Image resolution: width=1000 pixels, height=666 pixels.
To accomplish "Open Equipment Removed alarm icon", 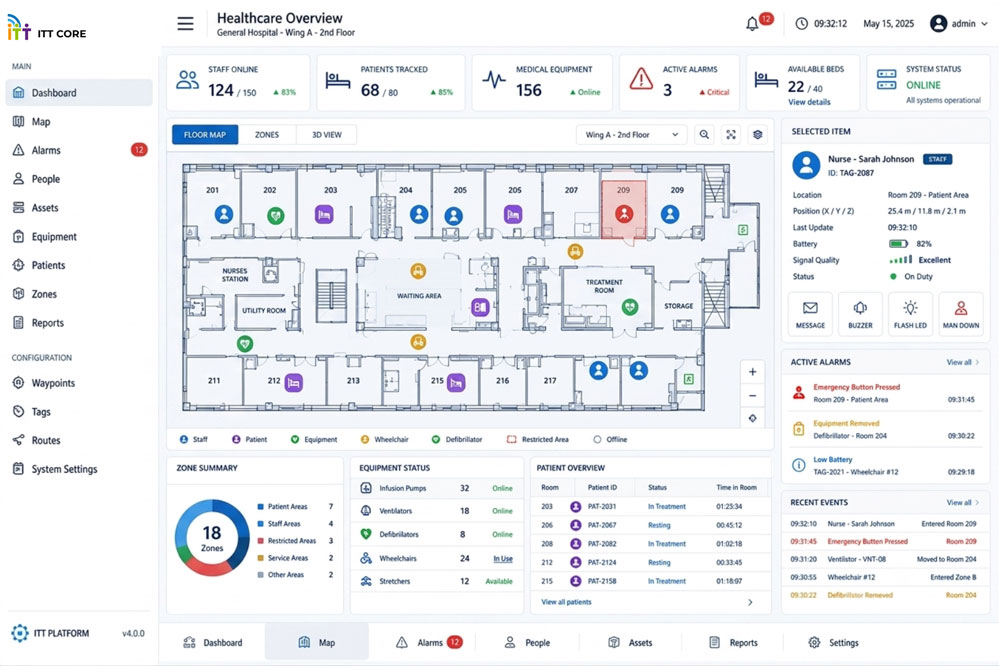I will point(798,429).
